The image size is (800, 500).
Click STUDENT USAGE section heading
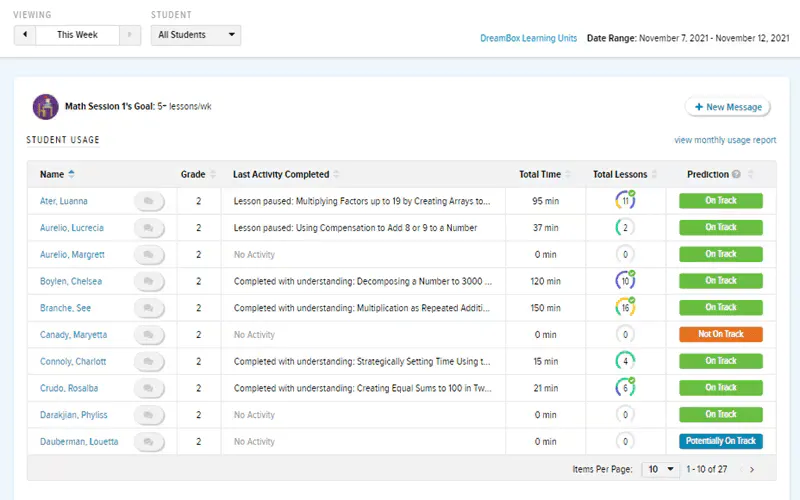tap(63, 140)
